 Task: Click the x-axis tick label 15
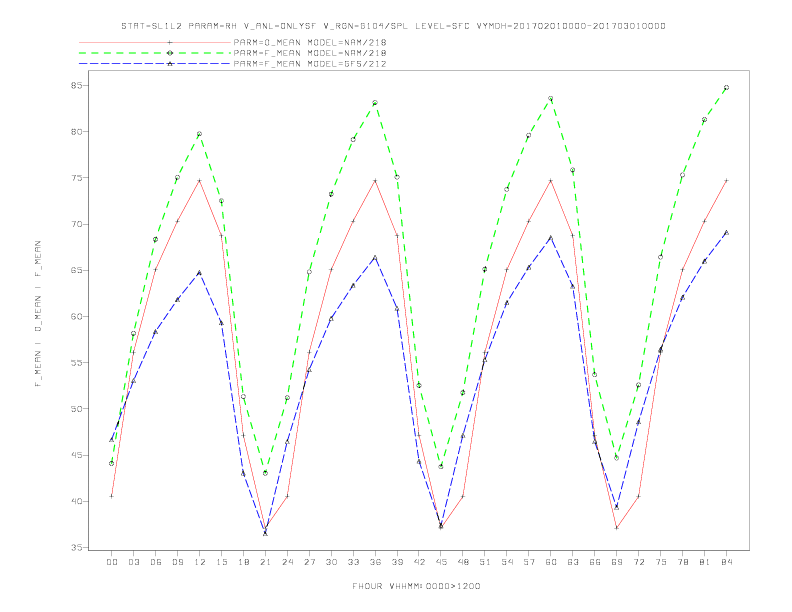pyautogui.click(x=221, y=562)
